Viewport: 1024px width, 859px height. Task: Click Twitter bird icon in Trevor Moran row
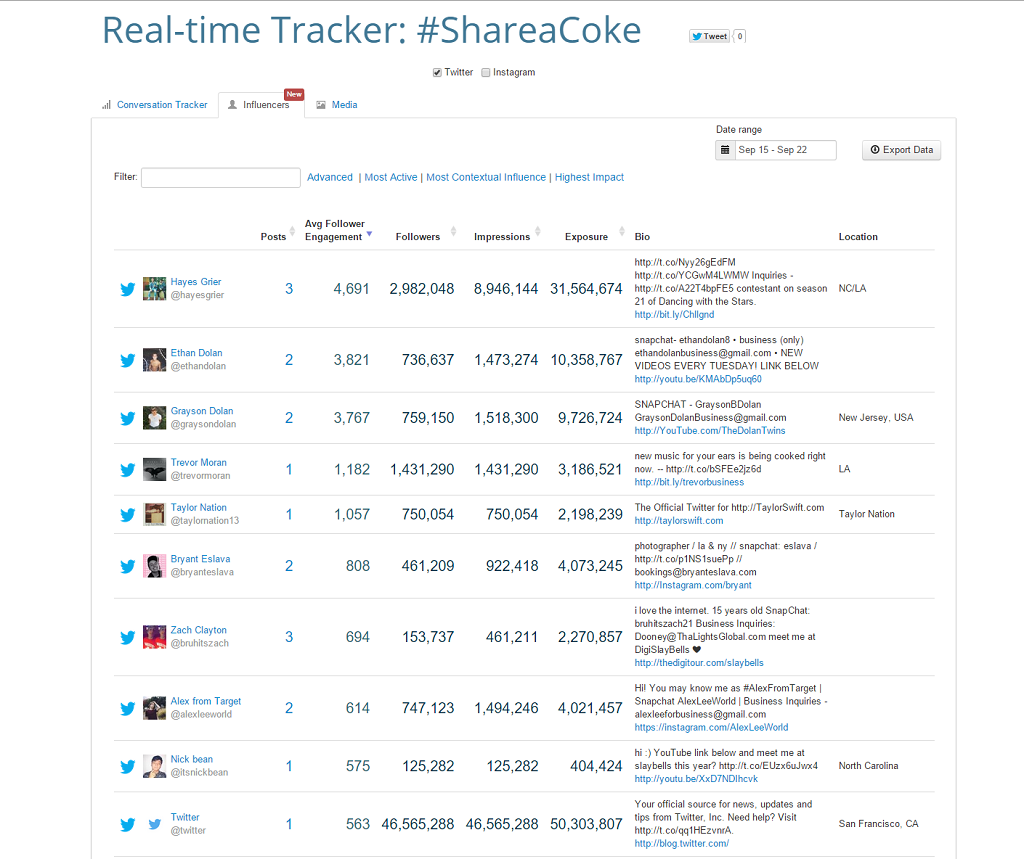pyautogui.click(x=128, y=470)
